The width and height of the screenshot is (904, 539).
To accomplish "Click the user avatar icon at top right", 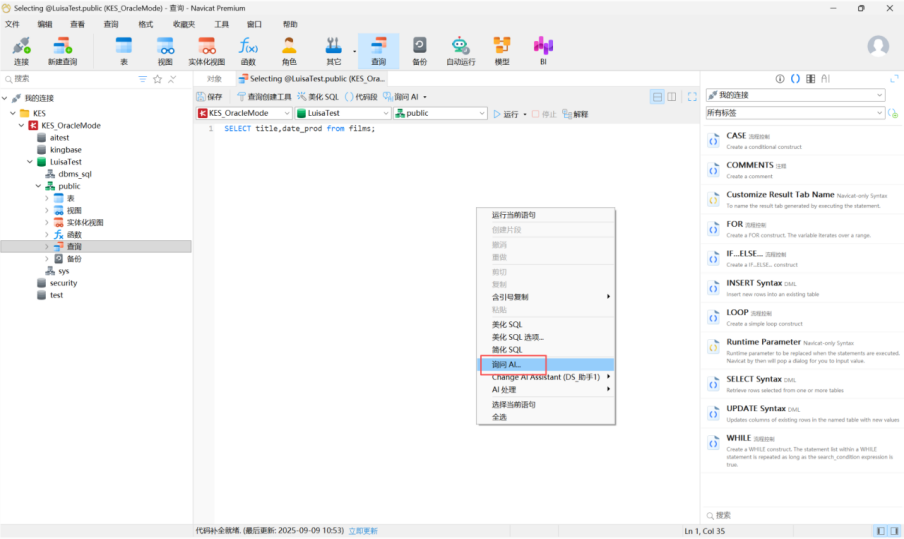I will coord(878,46).
